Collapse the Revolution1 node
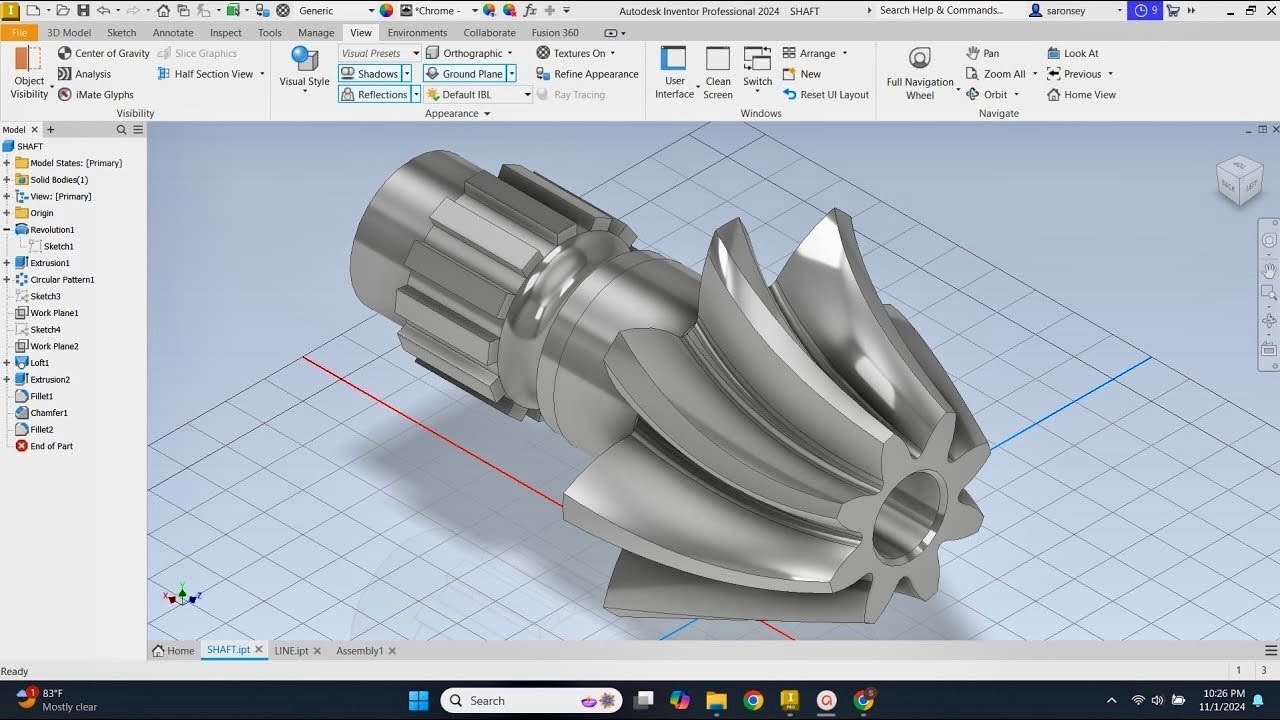Viewport: 1280px width, 720px height. tap(7, 230)
